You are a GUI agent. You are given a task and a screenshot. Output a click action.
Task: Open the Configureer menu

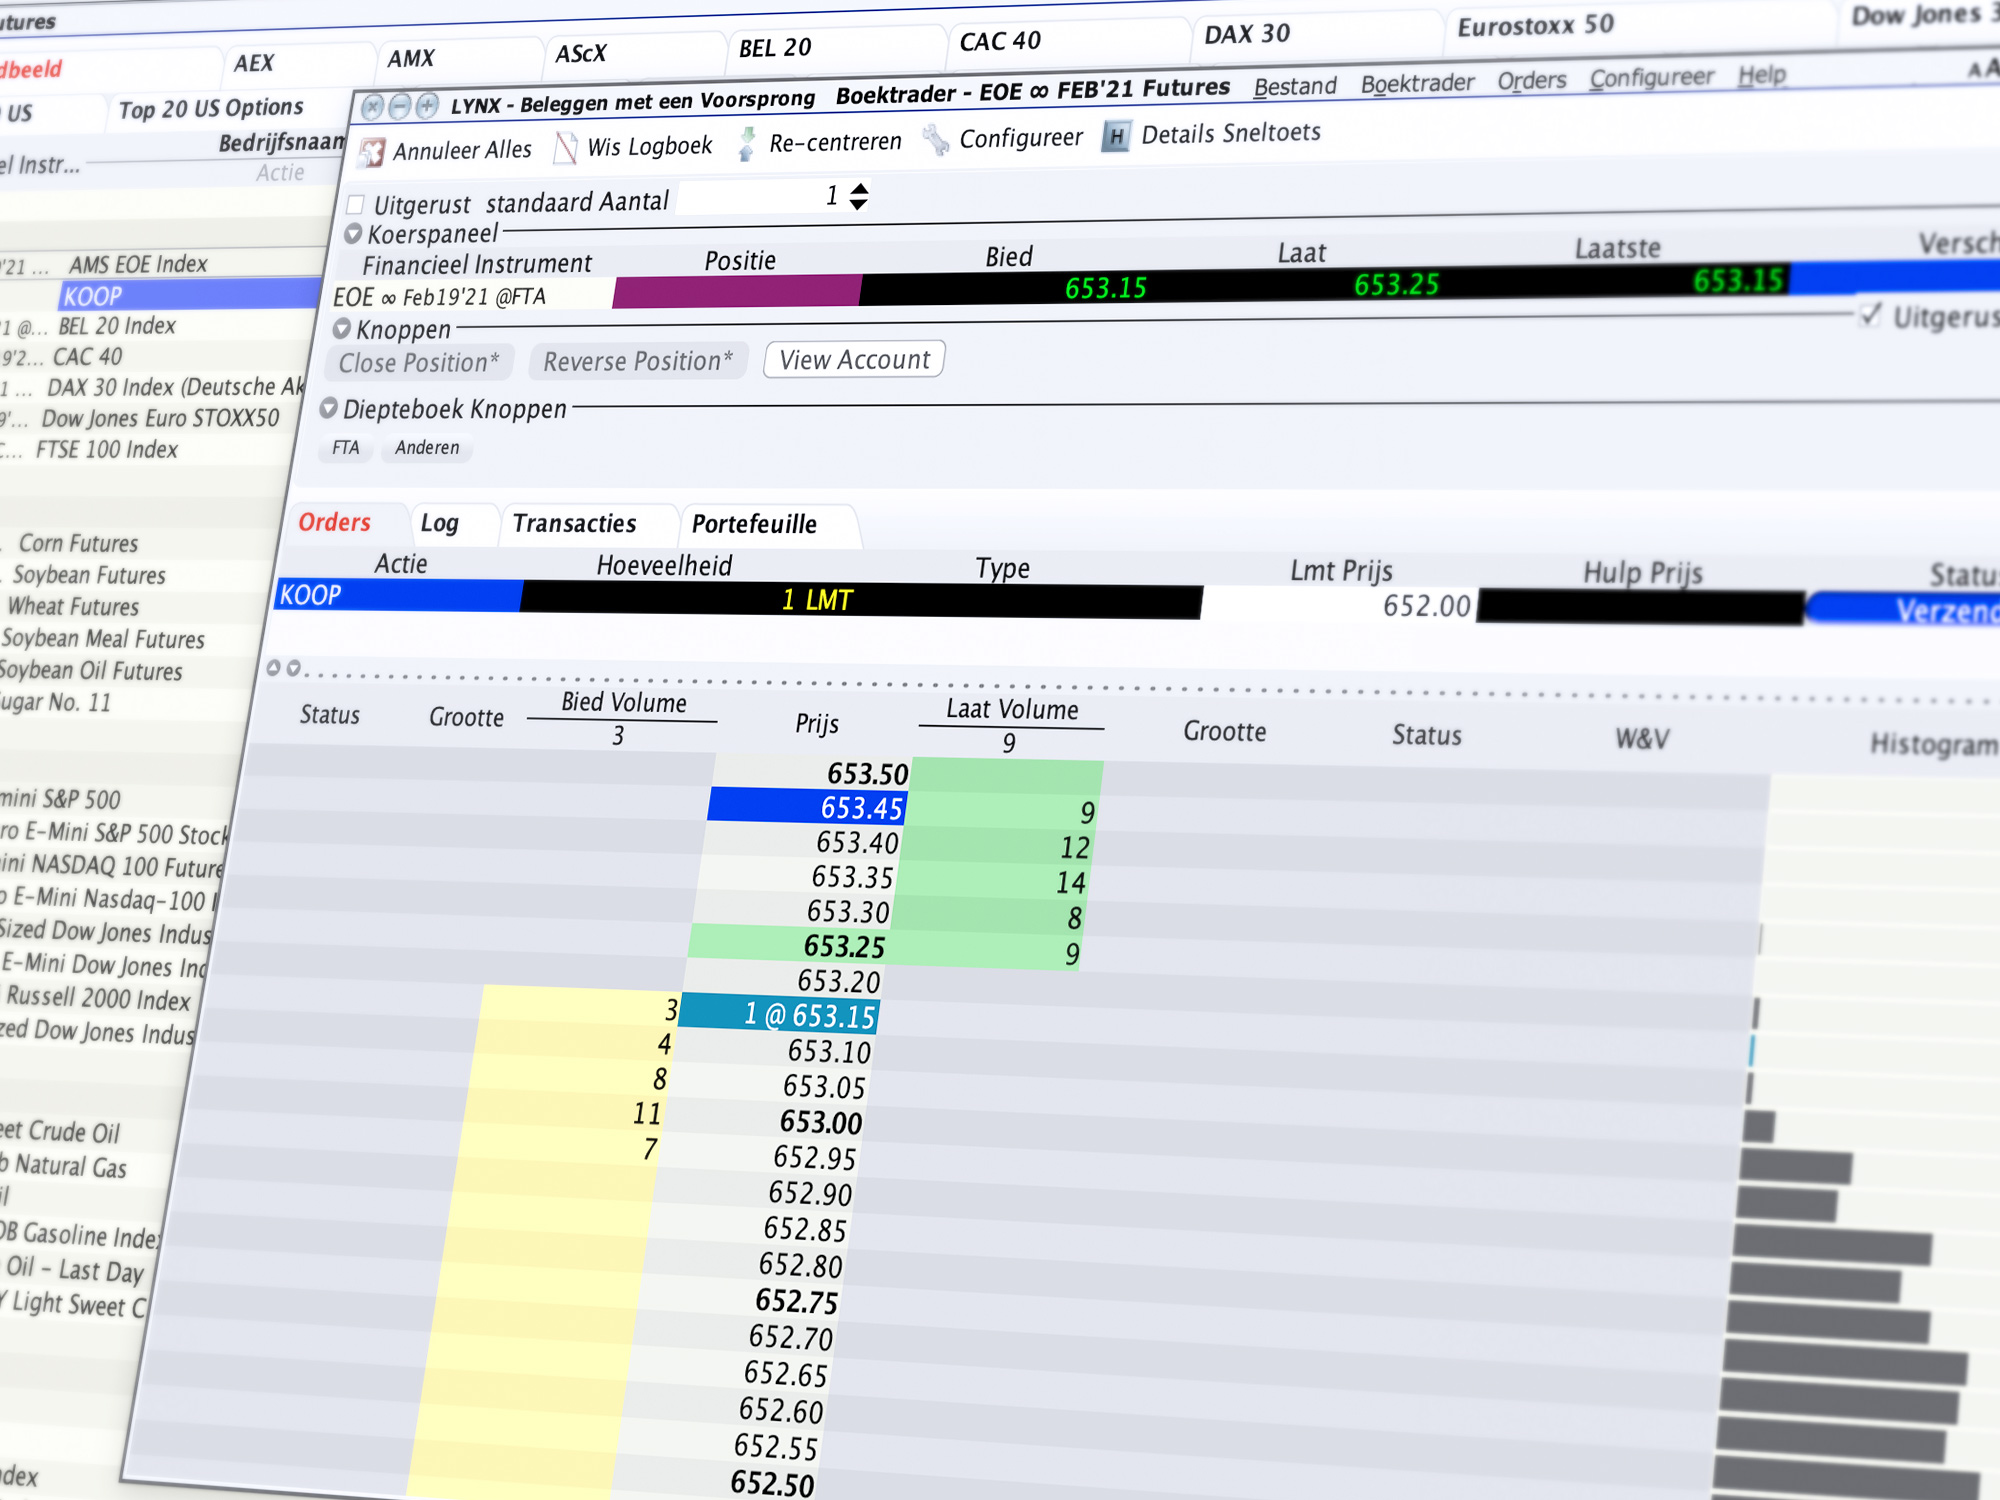(1651, 77)
